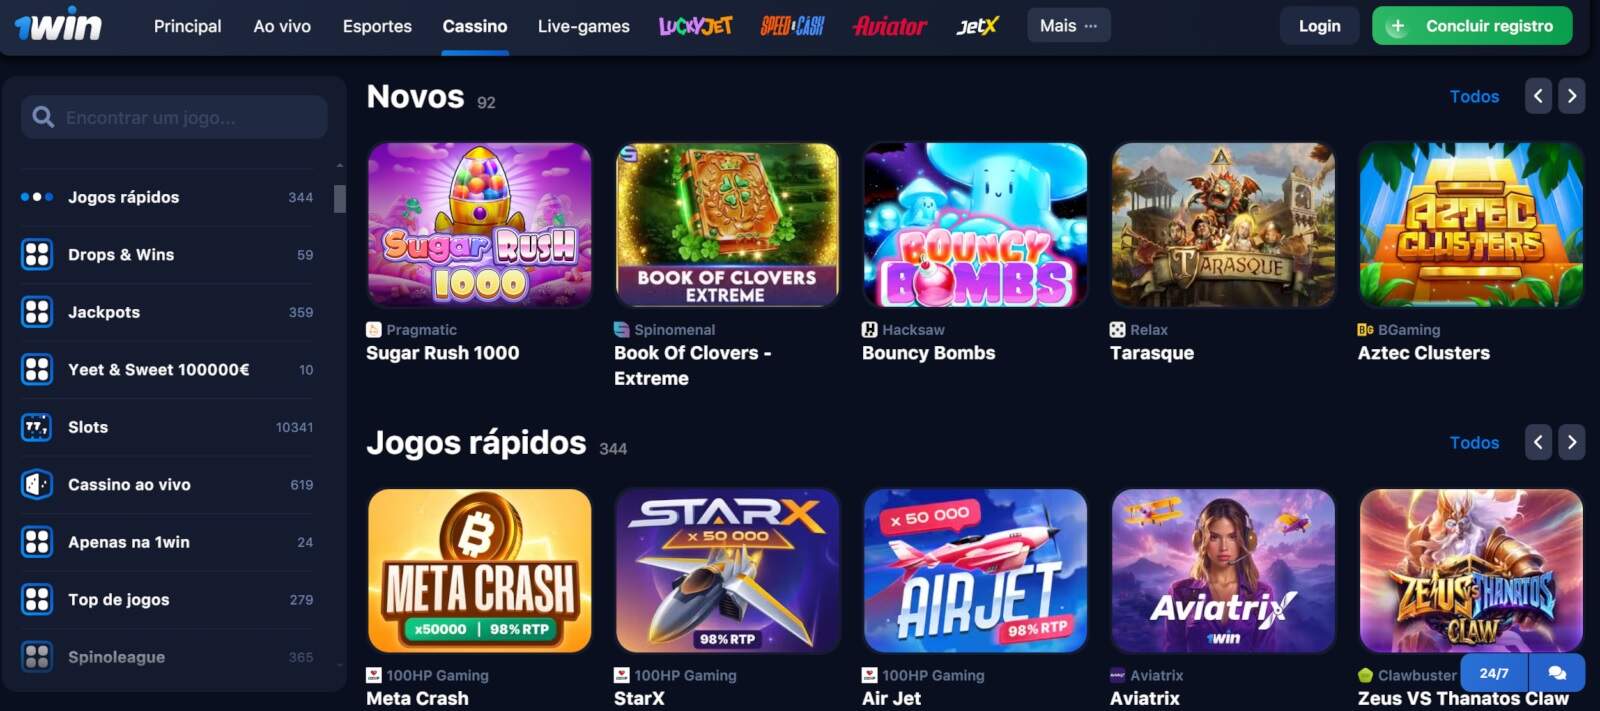1600x711 pixels.
Task: Select Jogos rápidos in the sidebar
Action: (x=167, y=197)
